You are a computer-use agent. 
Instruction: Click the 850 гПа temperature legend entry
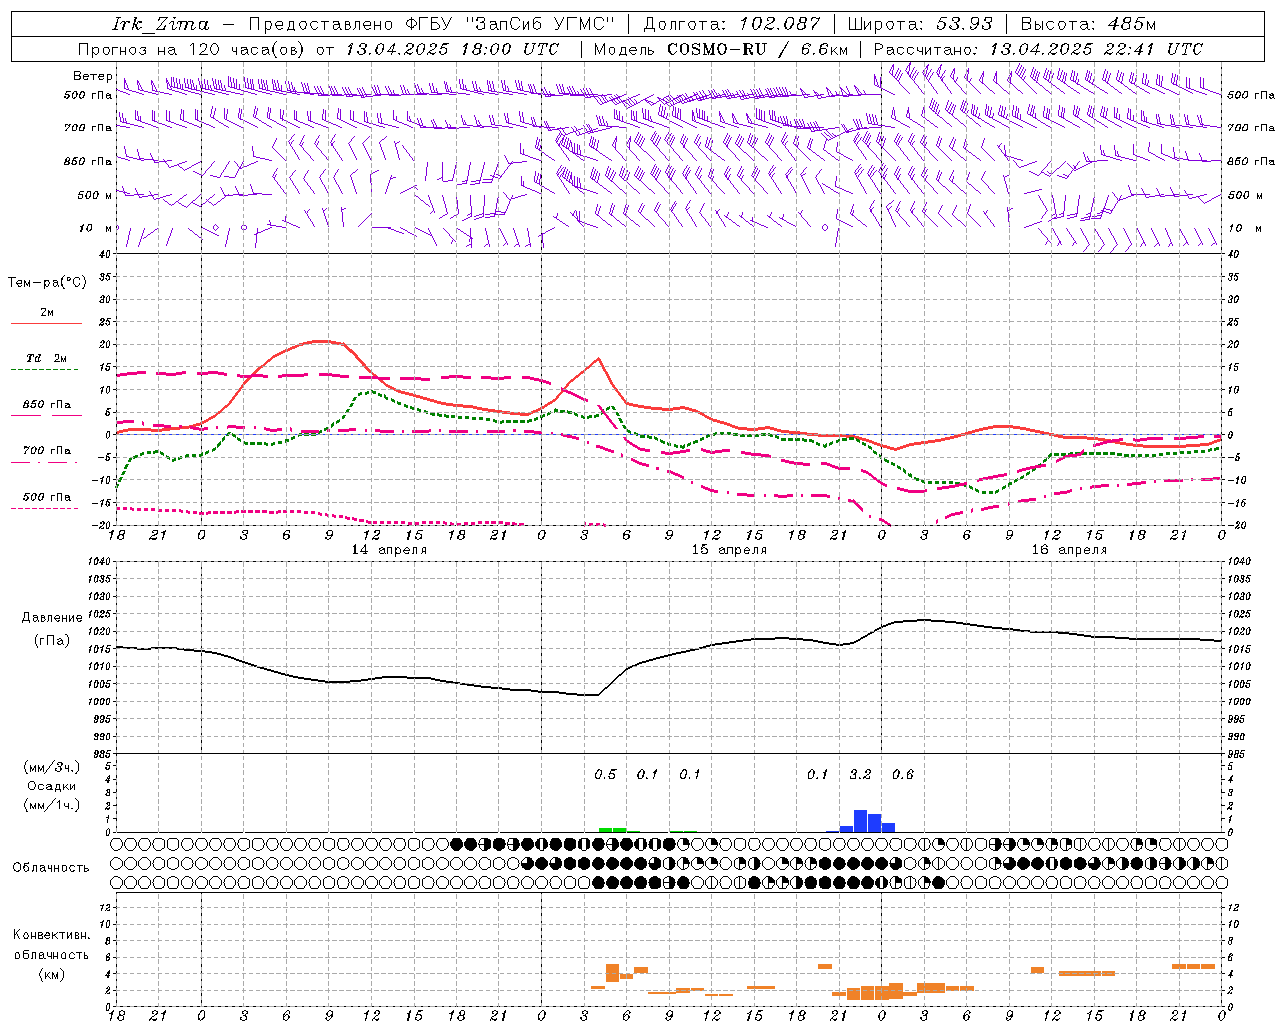tap(47, 405)
